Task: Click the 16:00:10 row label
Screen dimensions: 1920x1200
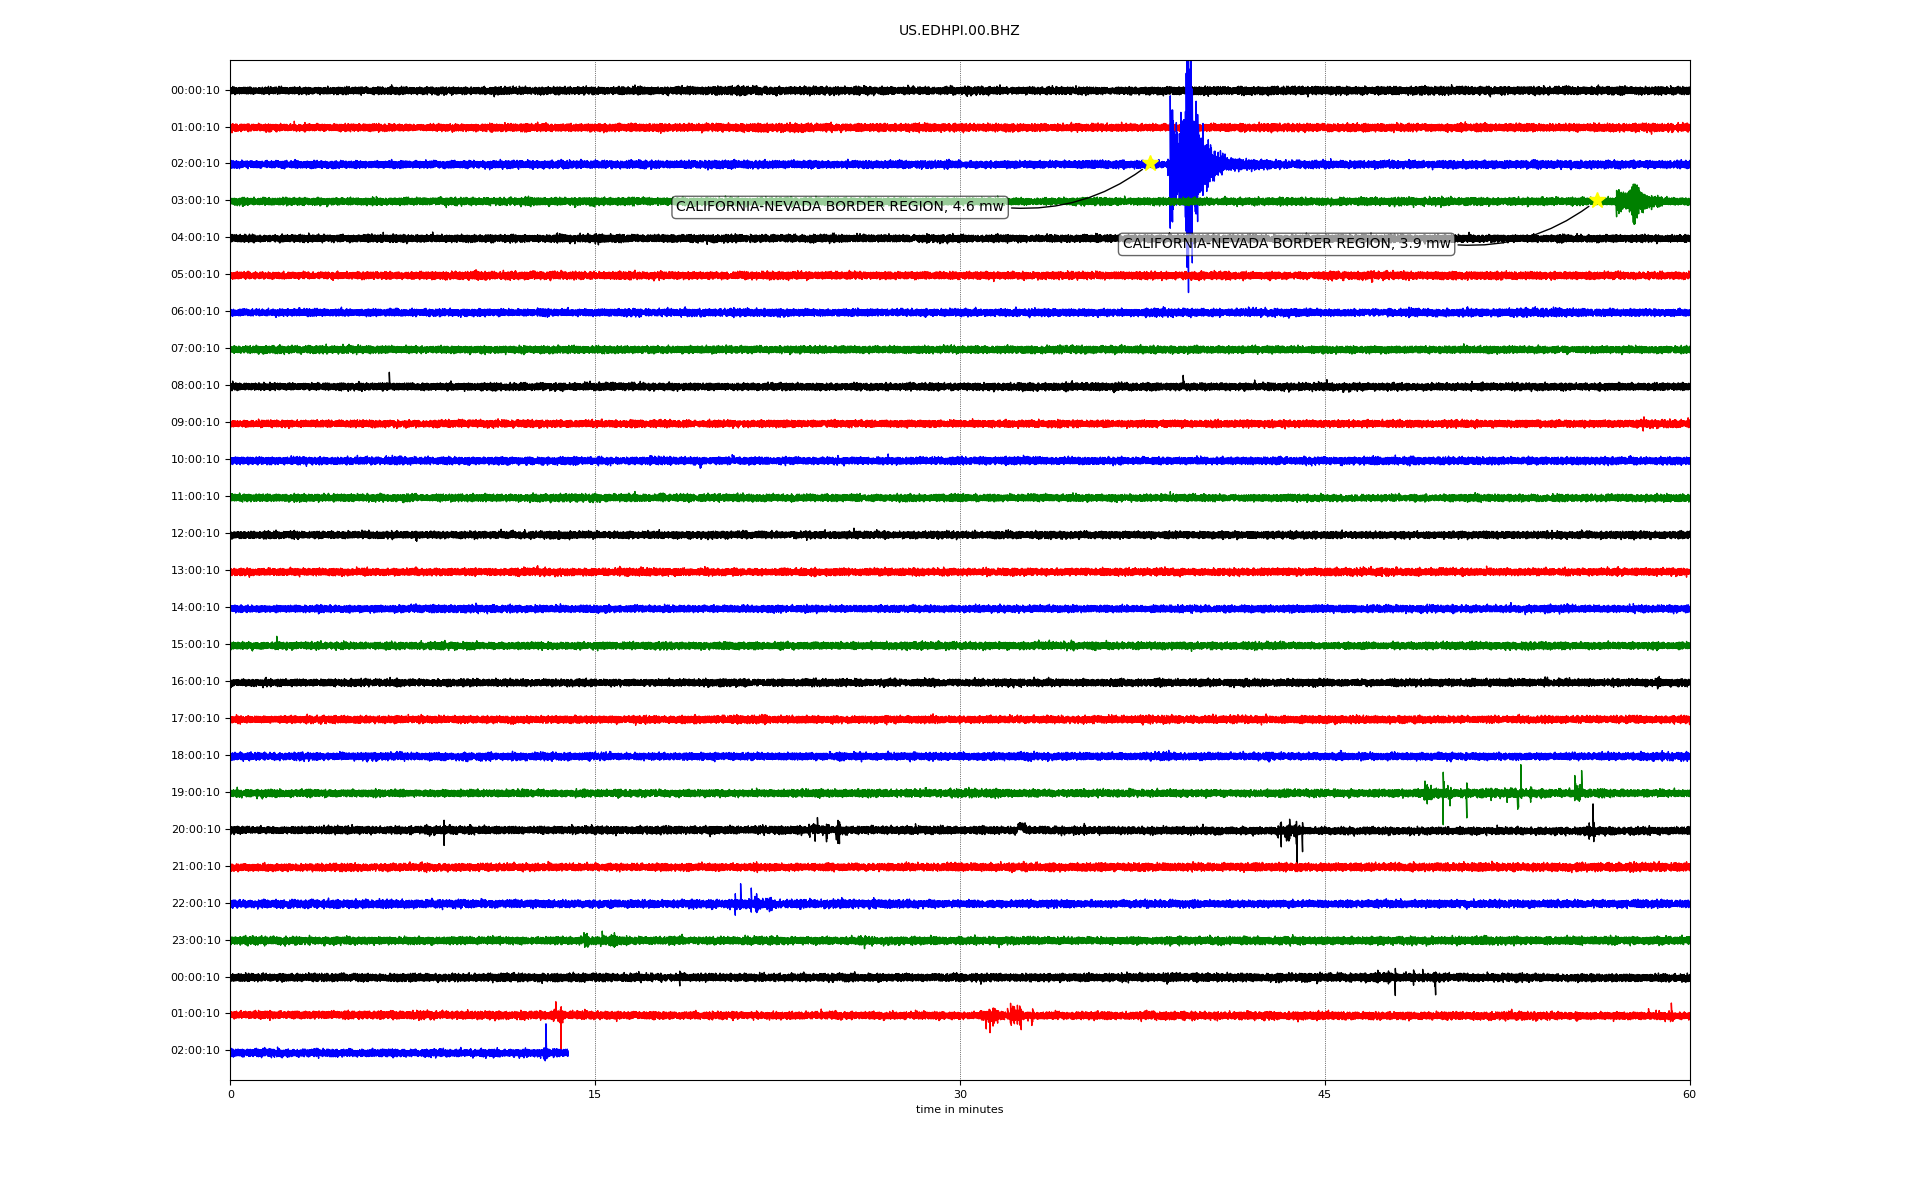Action: click(x=195, y=681)
